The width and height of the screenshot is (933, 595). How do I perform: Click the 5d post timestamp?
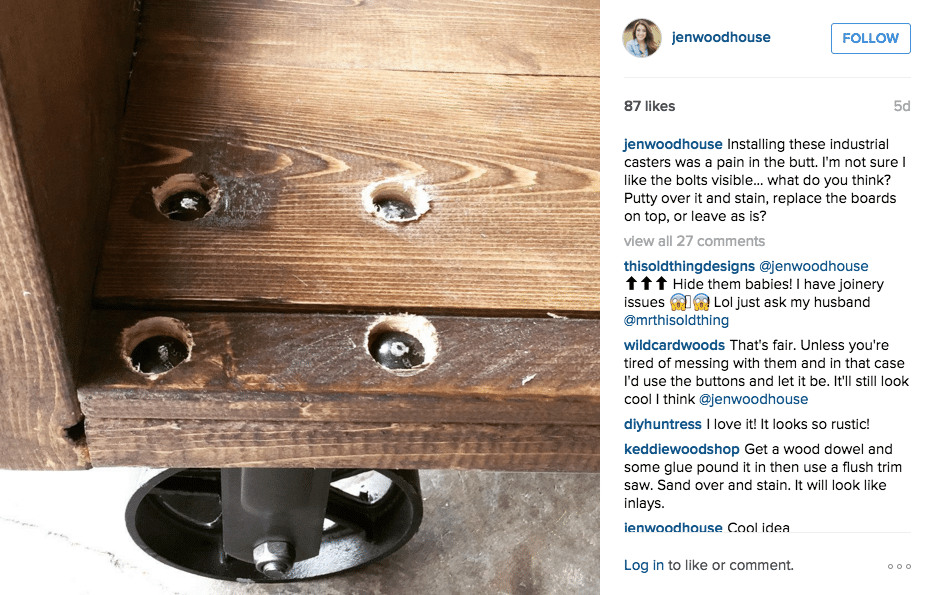[x=901, y=106]
